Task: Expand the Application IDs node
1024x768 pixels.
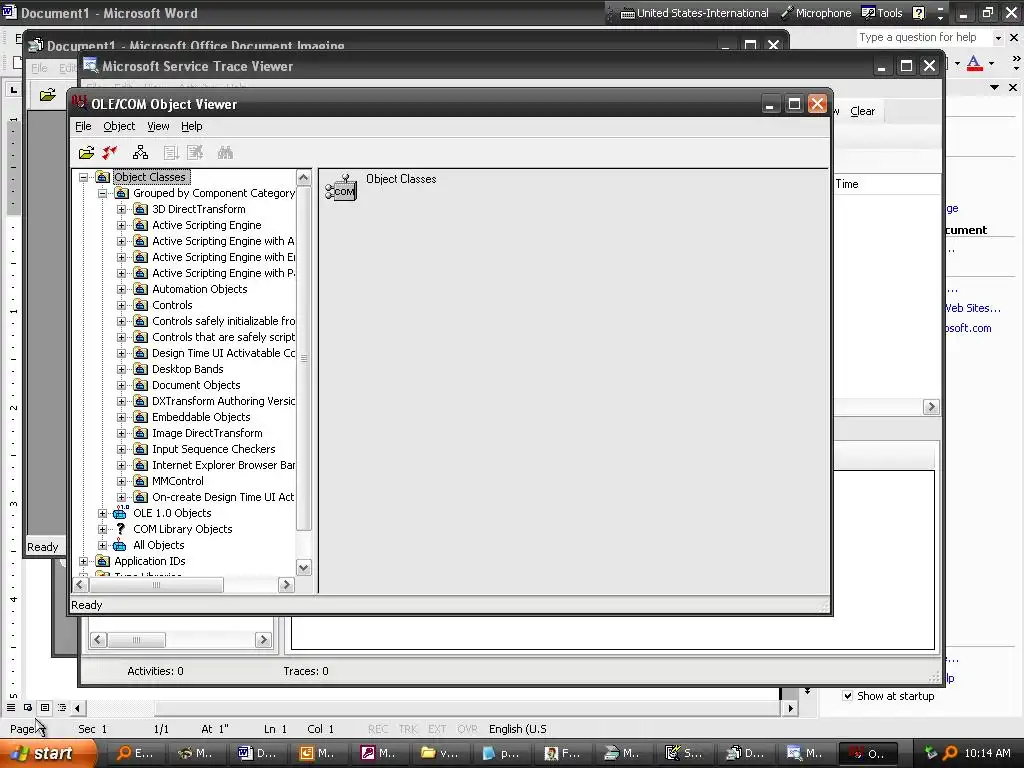Action: pos(84,561)
